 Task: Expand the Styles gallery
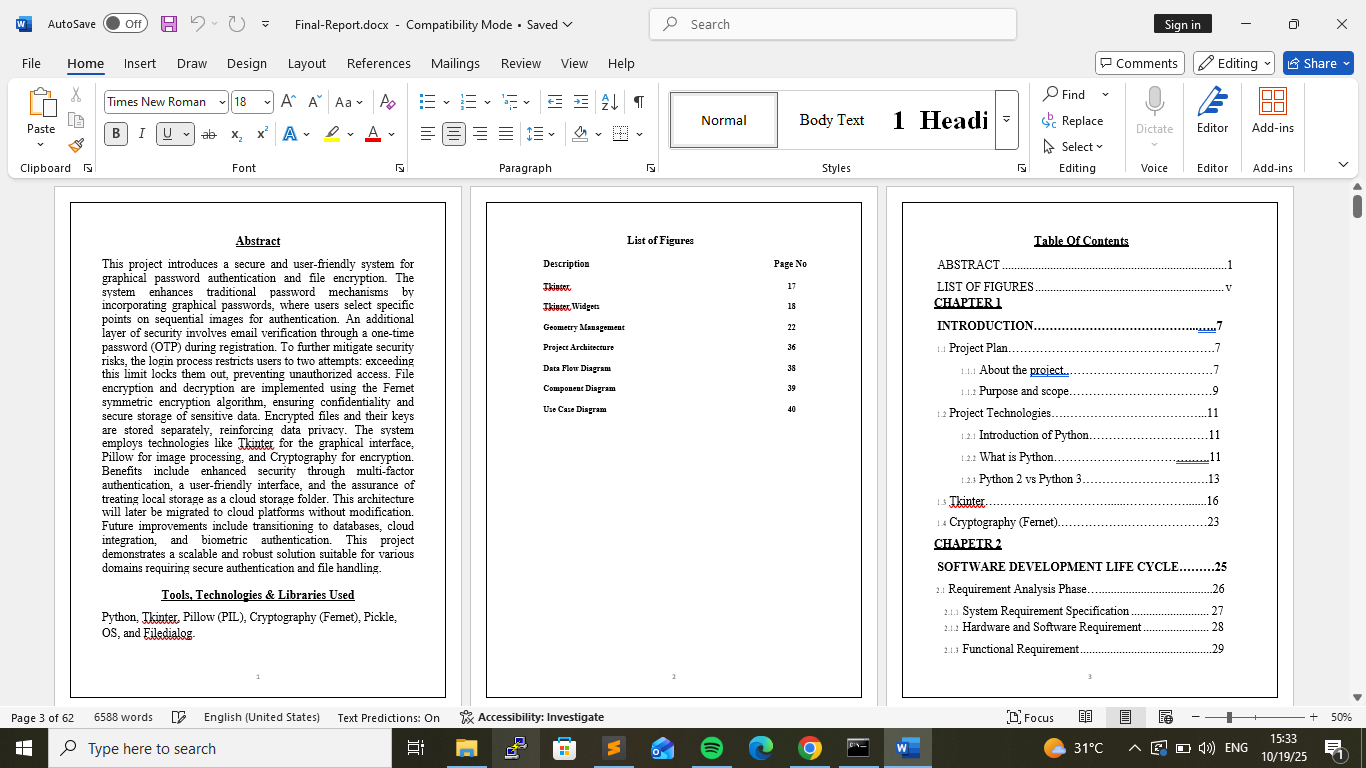pos(1007,119)
